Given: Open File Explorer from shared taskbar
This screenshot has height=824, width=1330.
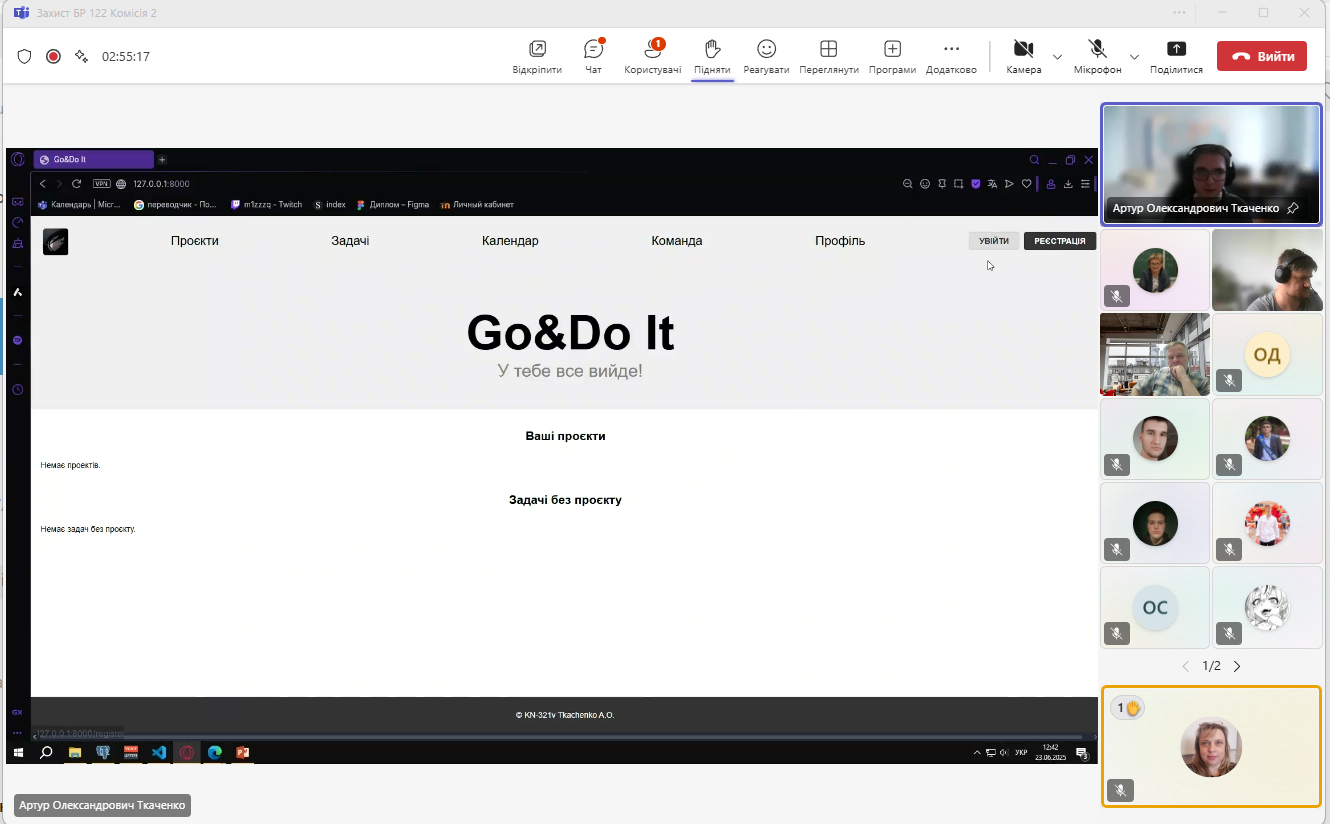Looking at the screenshot, I should (x=75, y=752).
